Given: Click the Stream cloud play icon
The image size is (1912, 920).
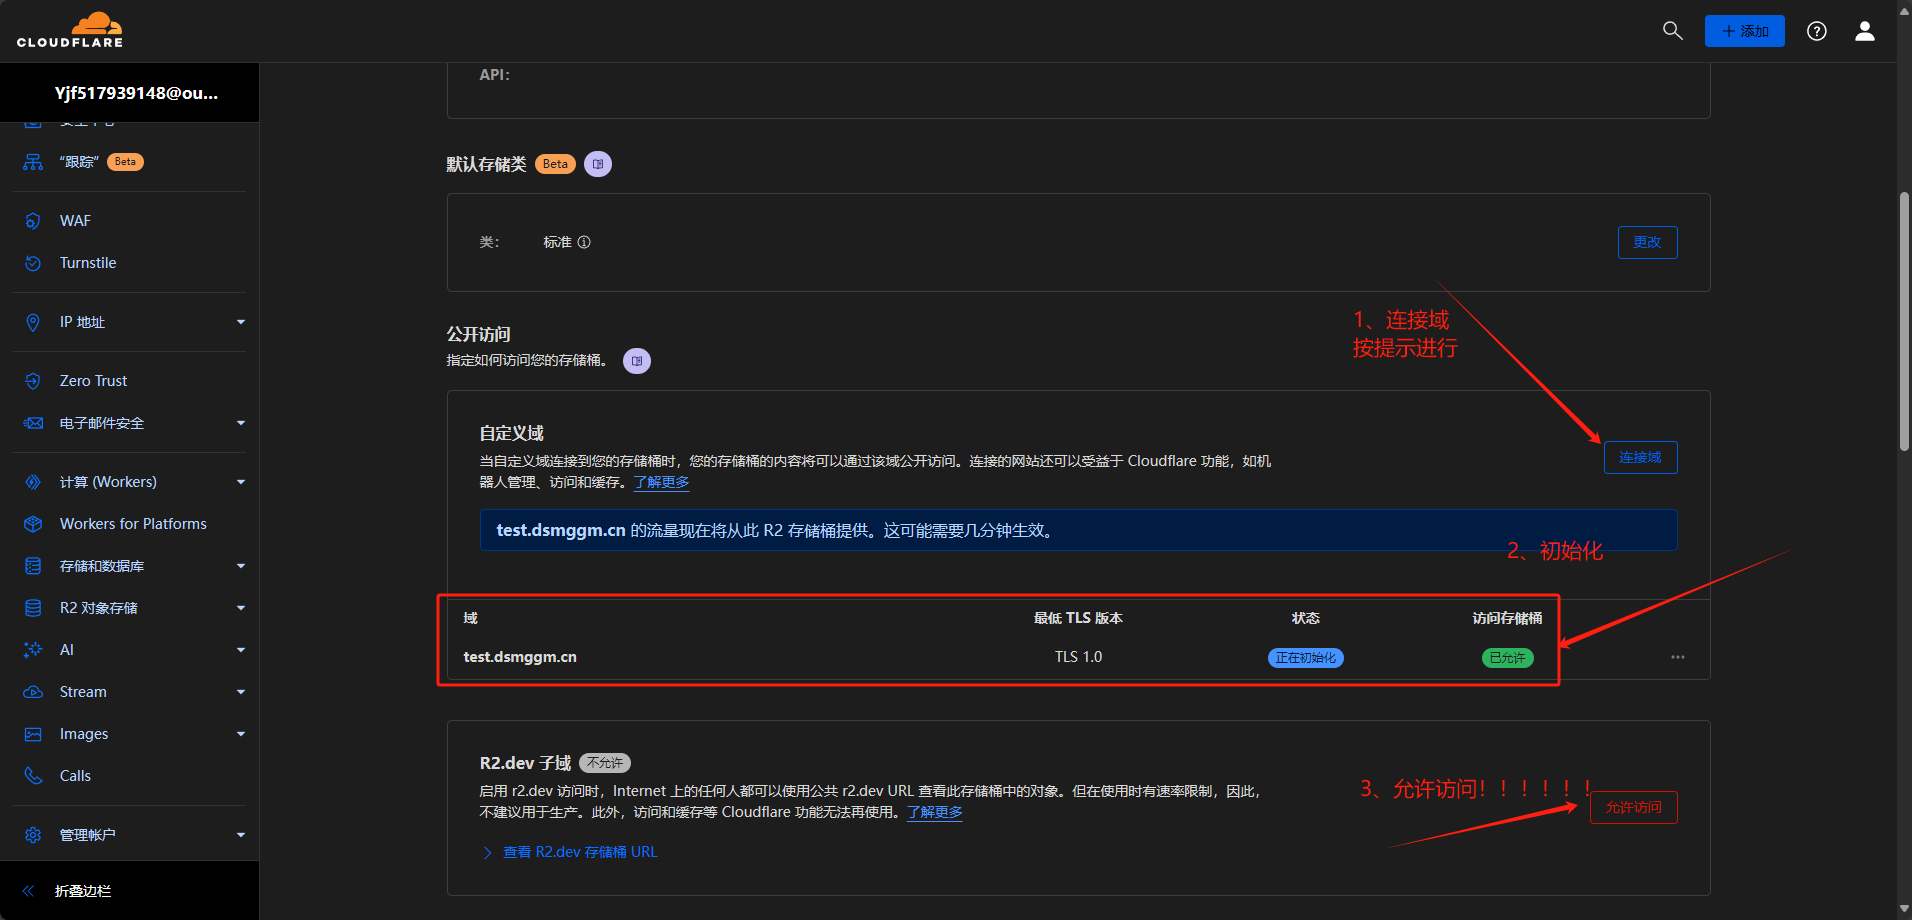Looking at the screenshot, I should tap(33, 692).
